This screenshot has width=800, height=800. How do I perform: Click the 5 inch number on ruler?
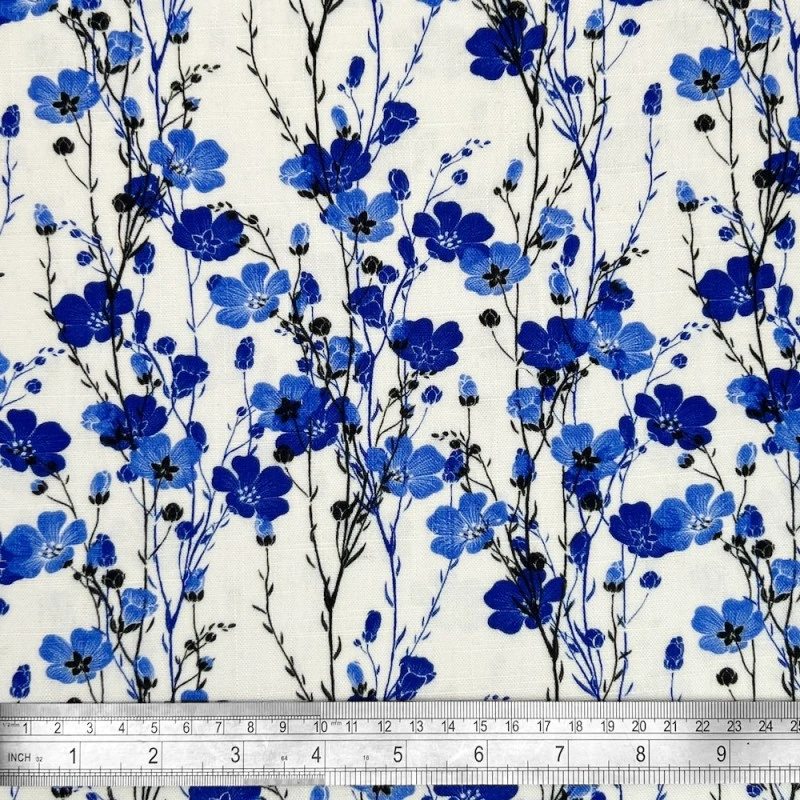(398, 756)
